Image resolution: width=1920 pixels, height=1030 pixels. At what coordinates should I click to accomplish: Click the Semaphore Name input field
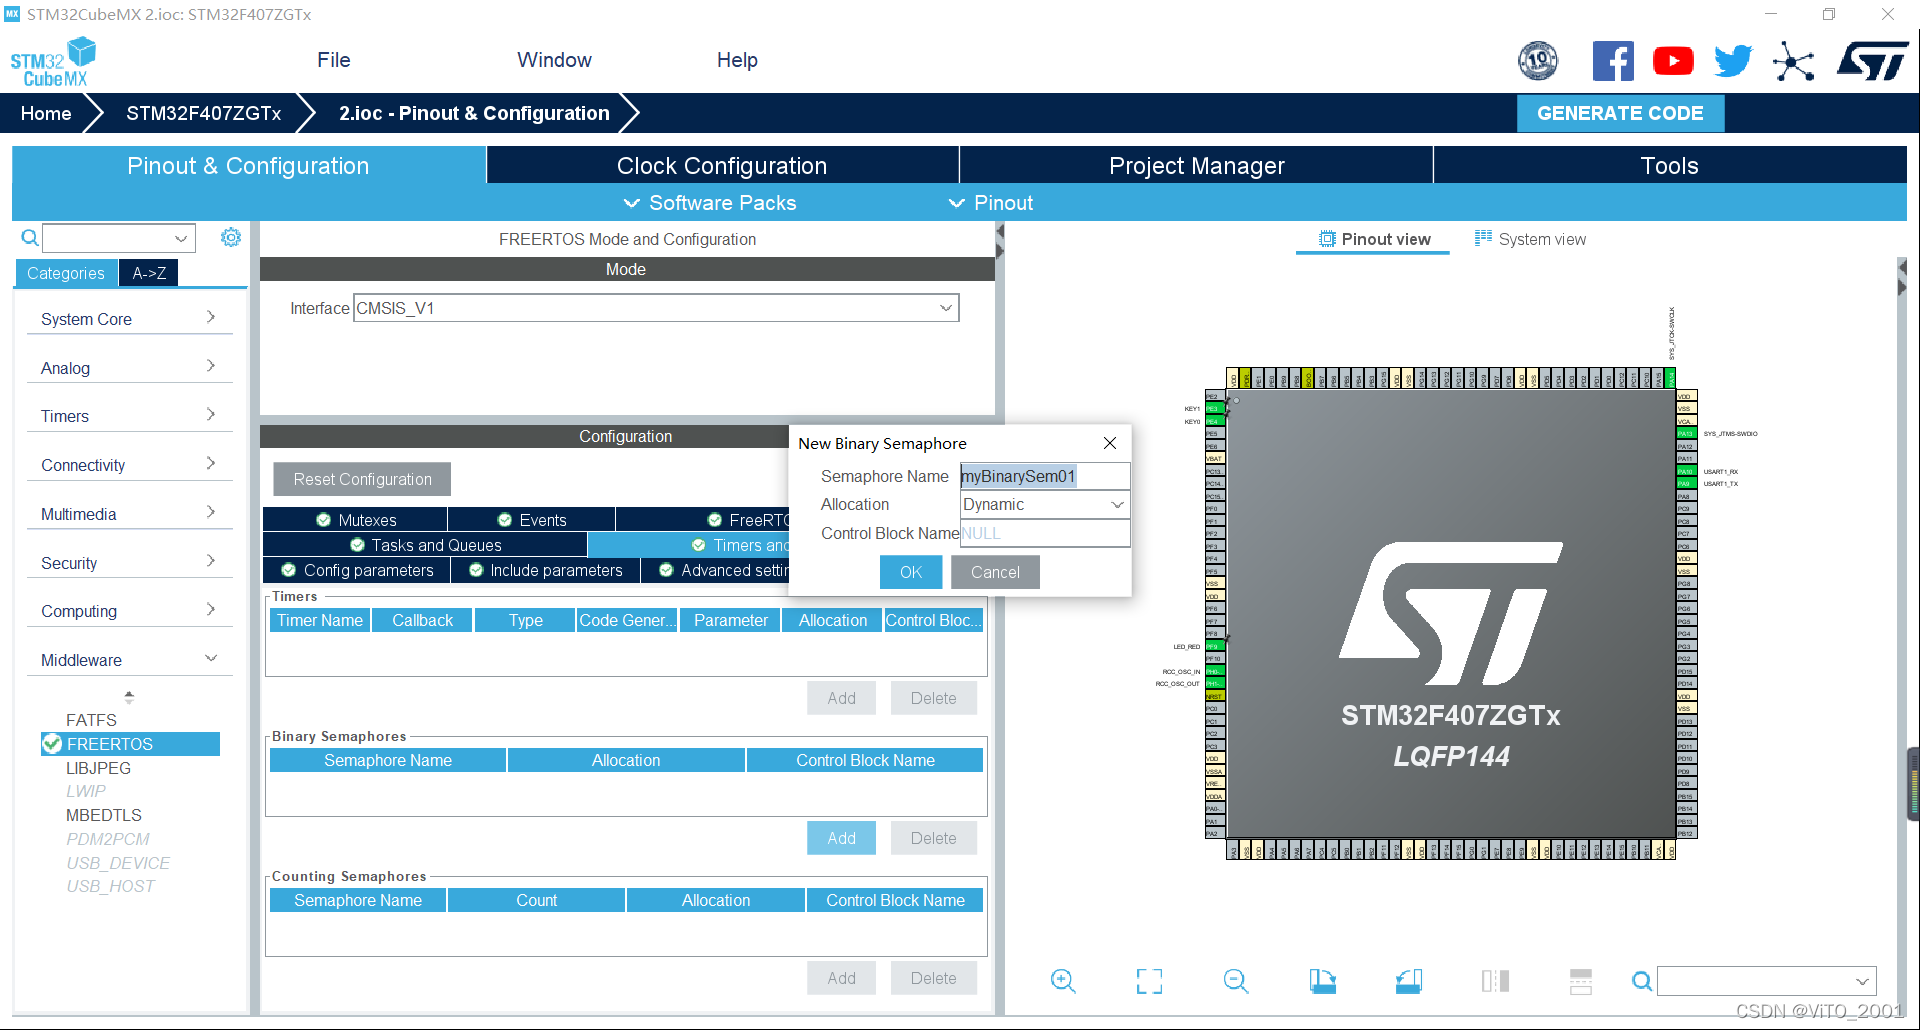click(x=1045, y=476)
